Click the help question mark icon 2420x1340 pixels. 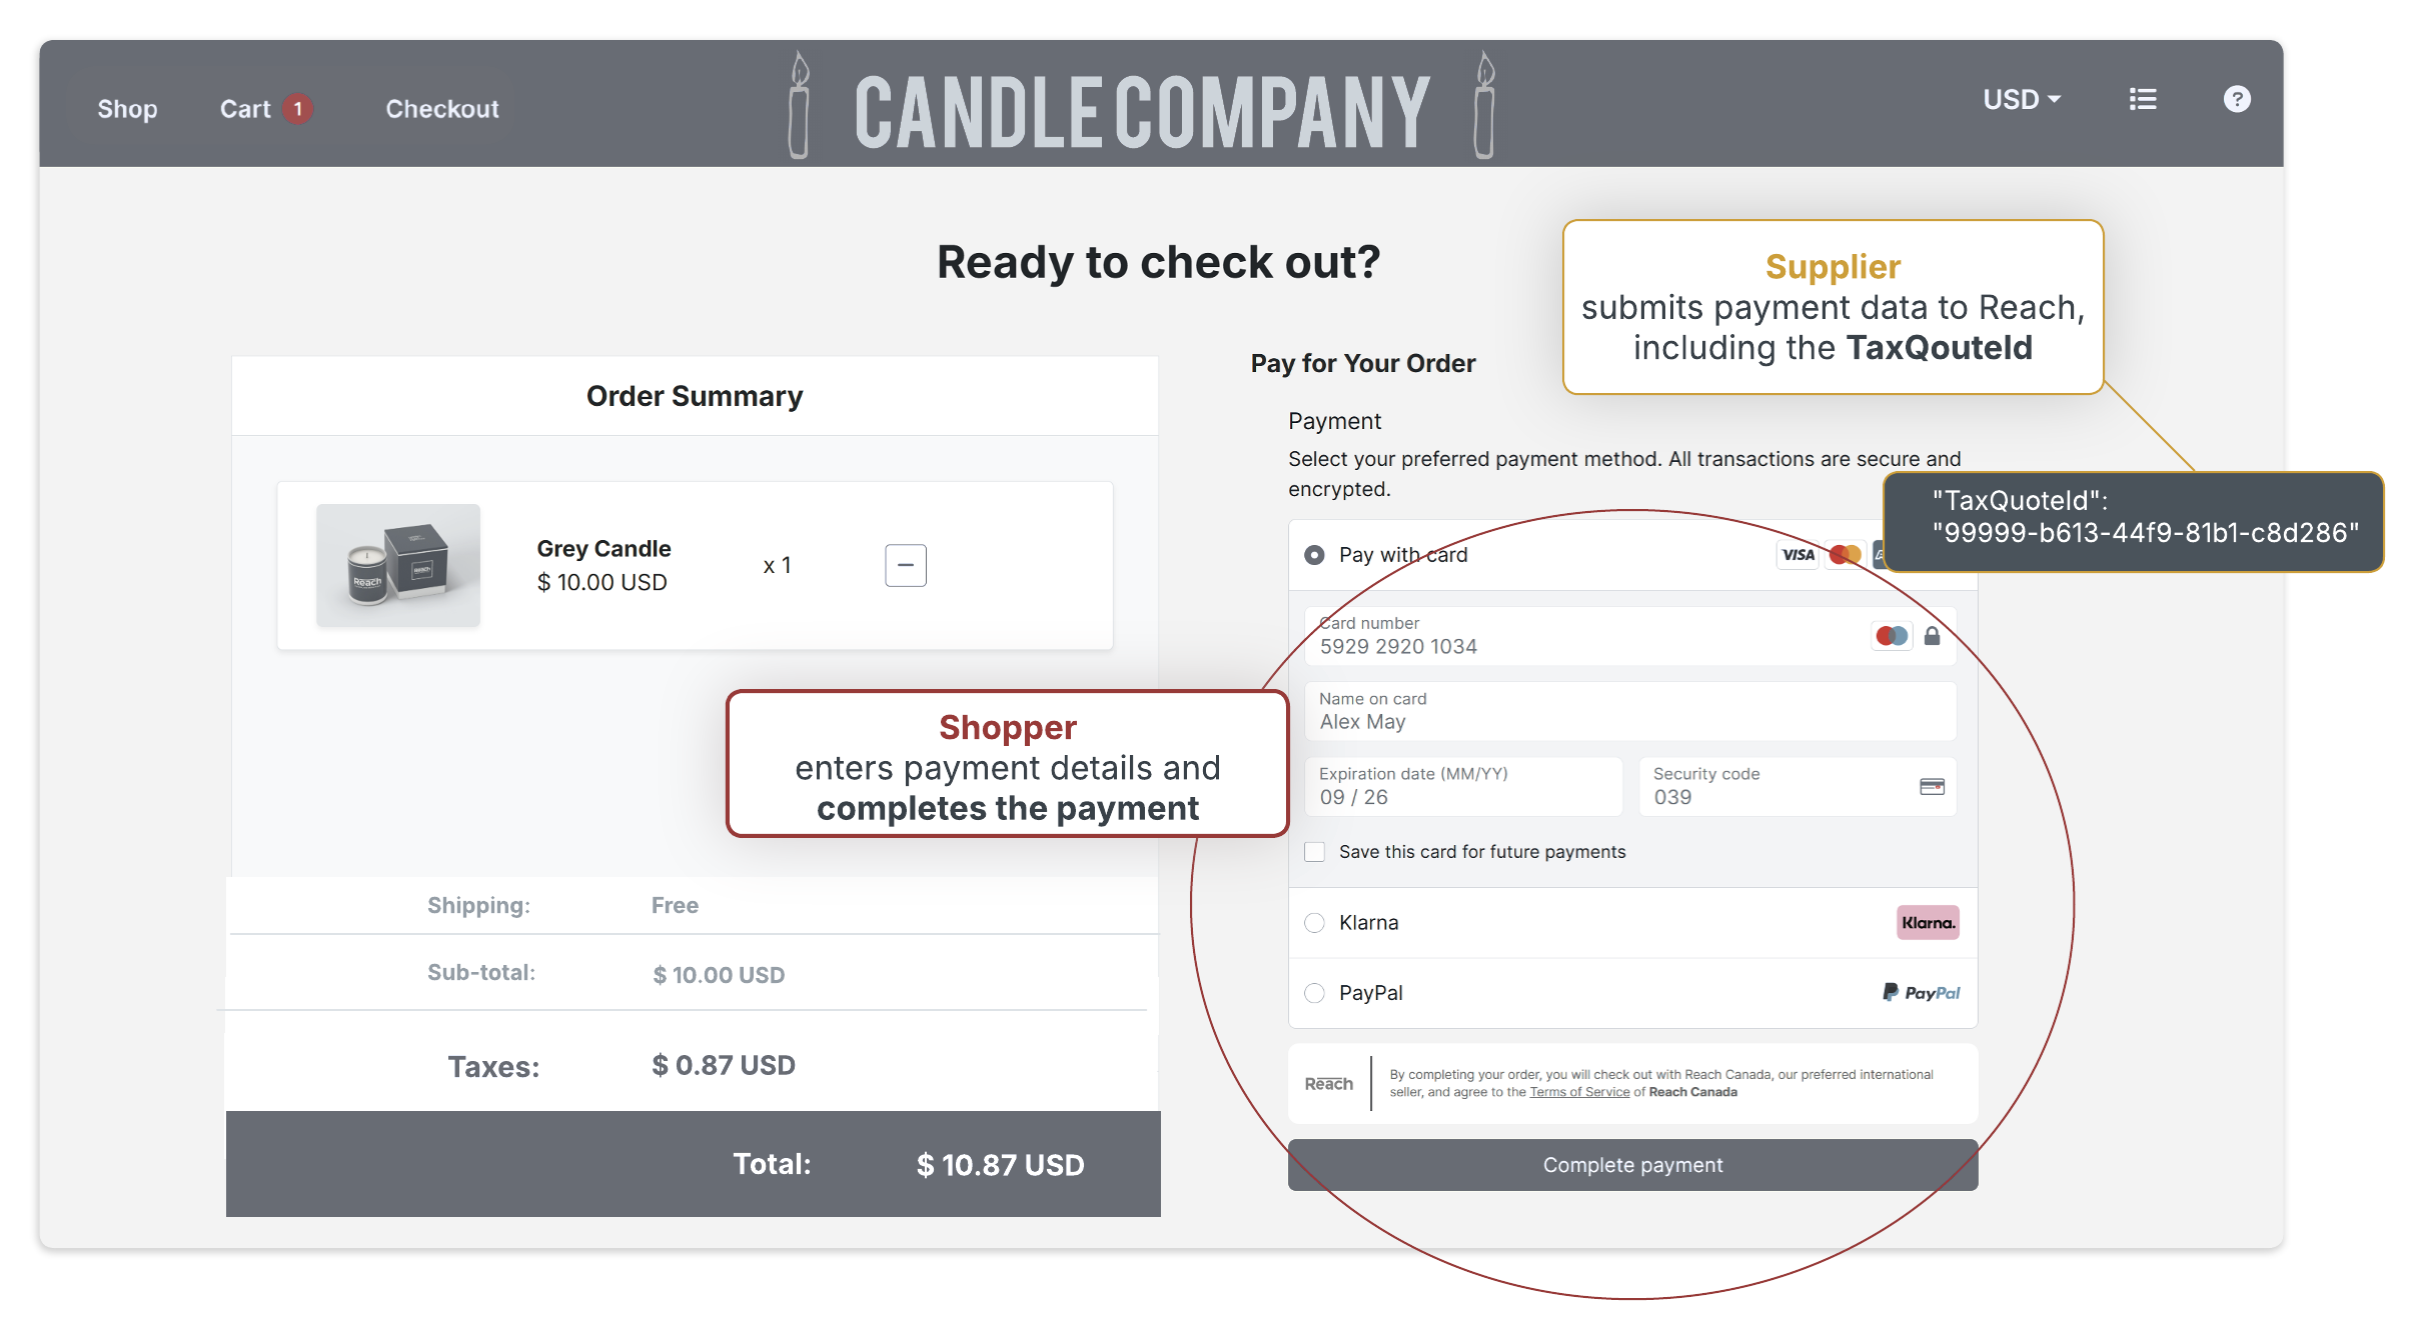[x=2237, y=99]
